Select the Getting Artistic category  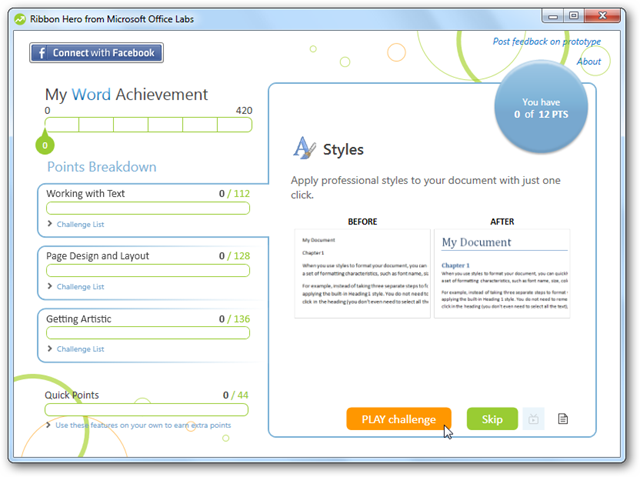pyautogui.click(x=78, y=319)
